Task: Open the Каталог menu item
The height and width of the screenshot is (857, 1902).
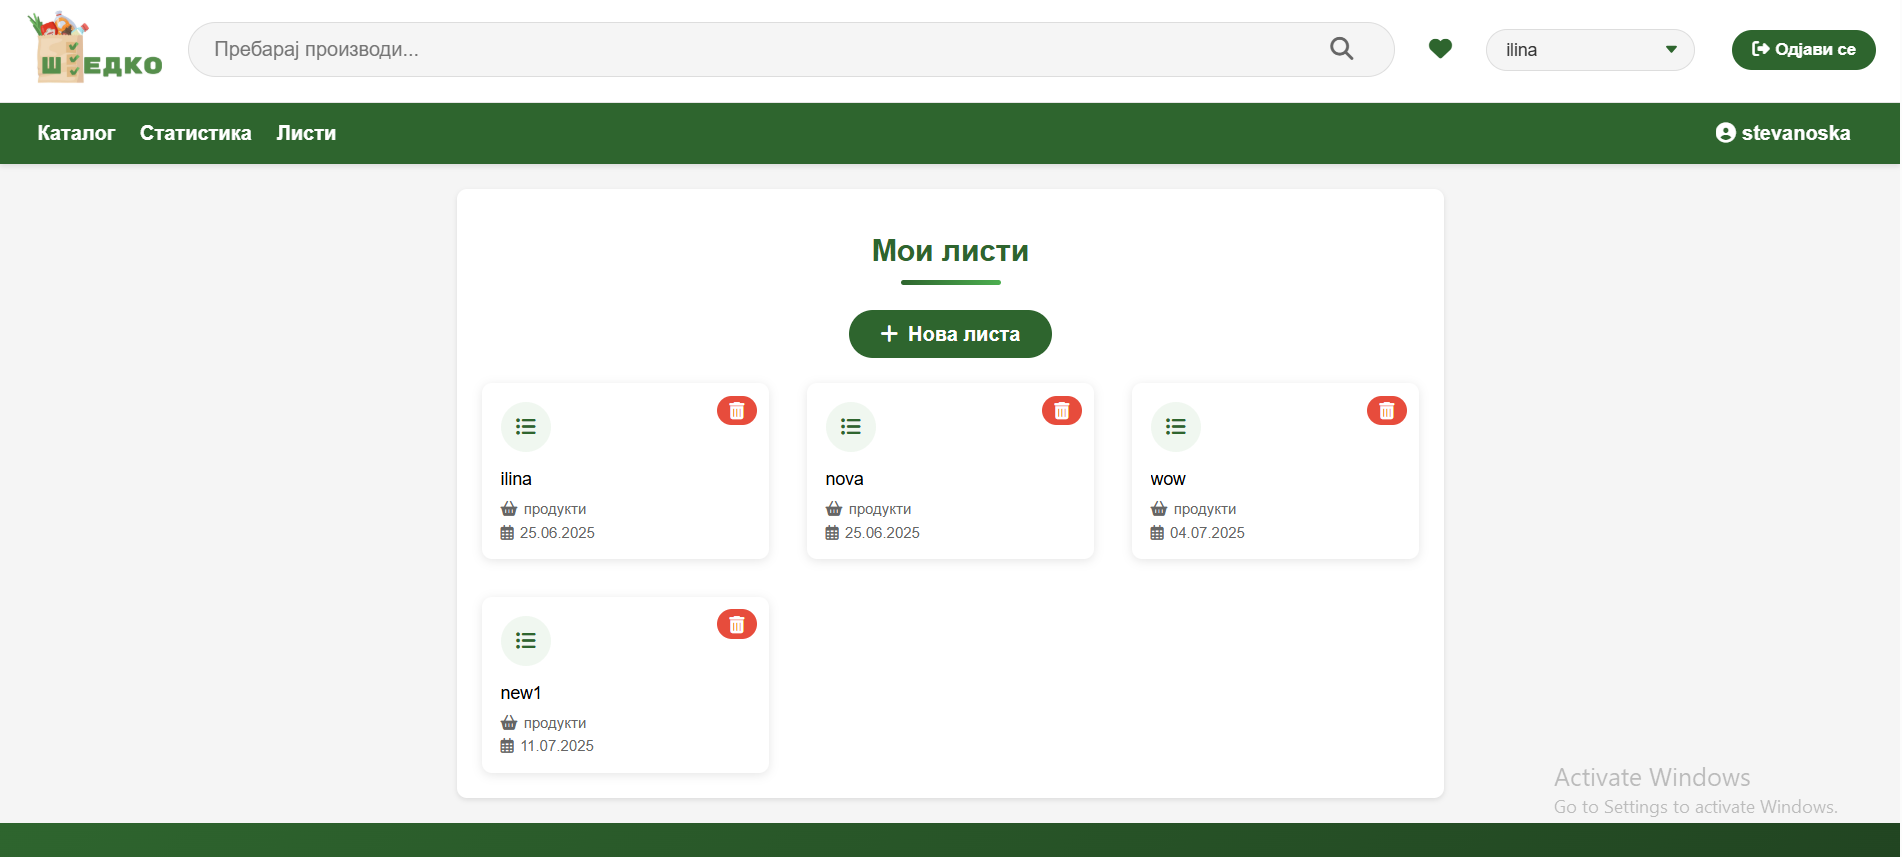Action: (x=76, y=133)
